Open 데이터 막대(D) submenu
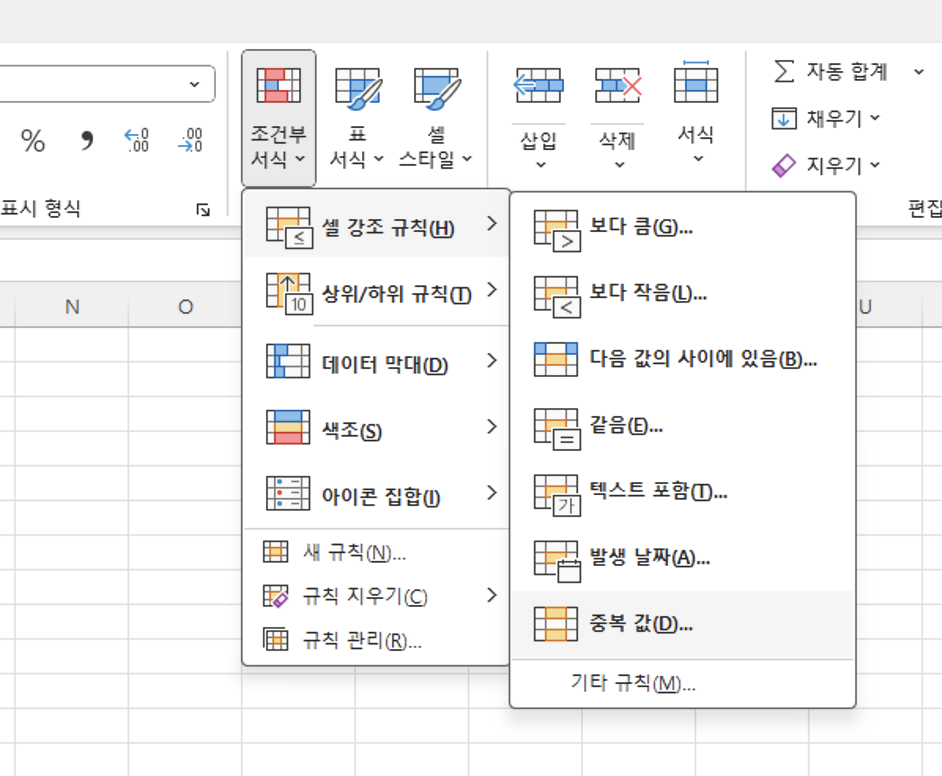 pos(376,362)
